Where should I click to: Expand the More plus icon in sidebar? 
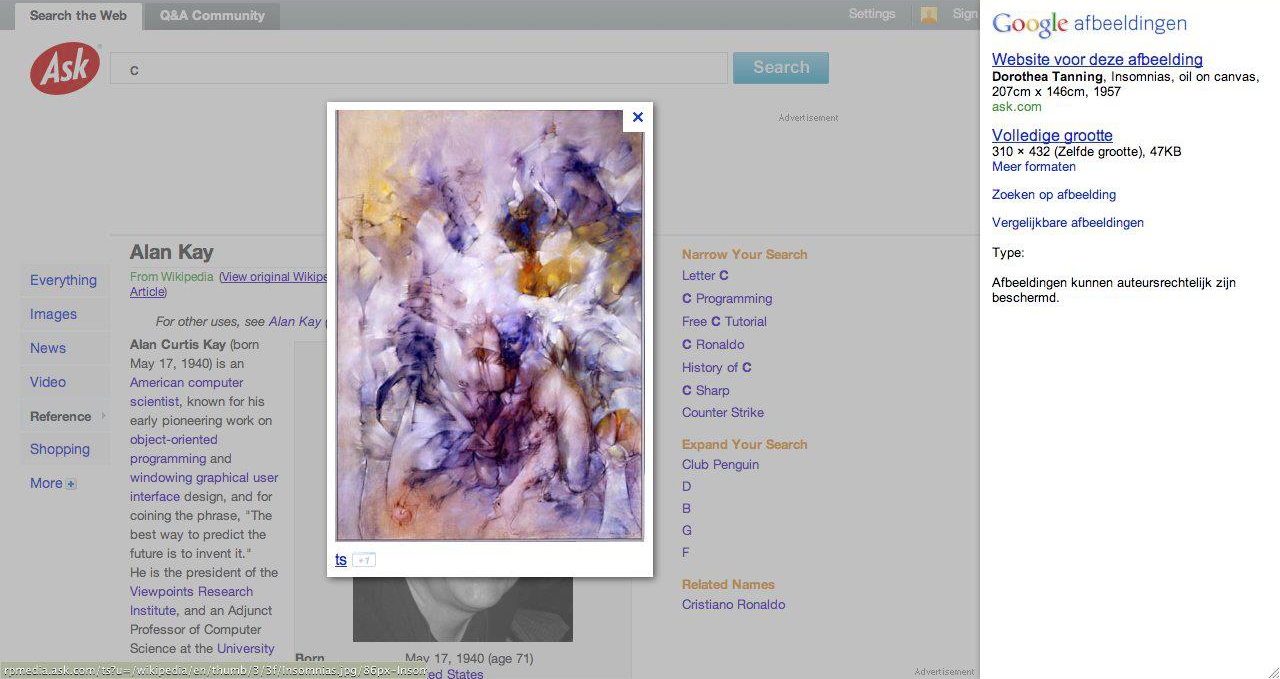coord(71,484)
